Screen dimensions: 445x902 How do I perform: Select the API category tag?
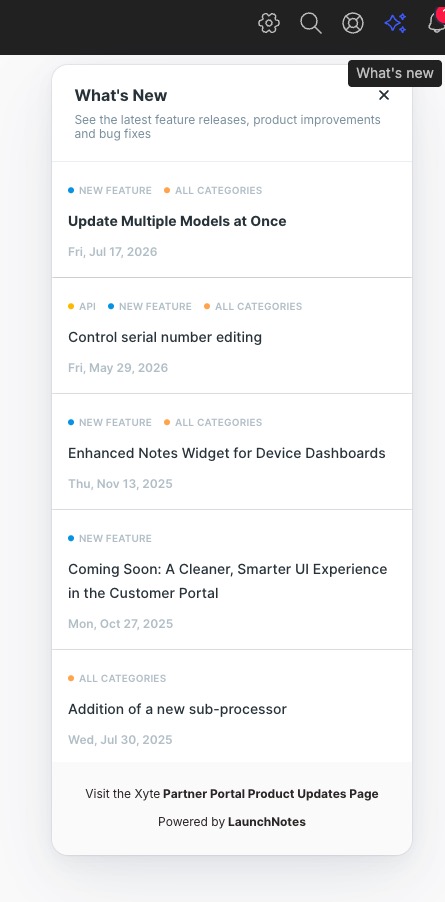point(82,307)
